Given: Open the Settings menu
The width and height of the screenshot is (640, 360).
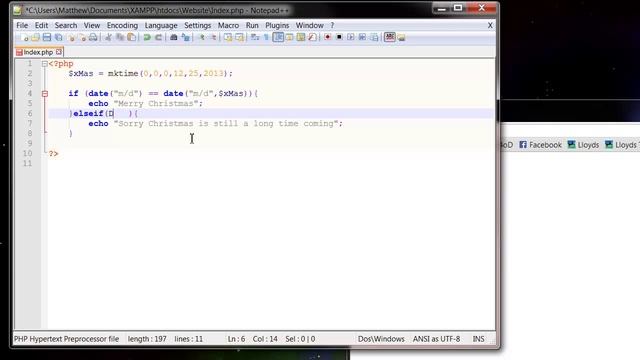Looking at the screenshot, I should [x=198, y=25].
